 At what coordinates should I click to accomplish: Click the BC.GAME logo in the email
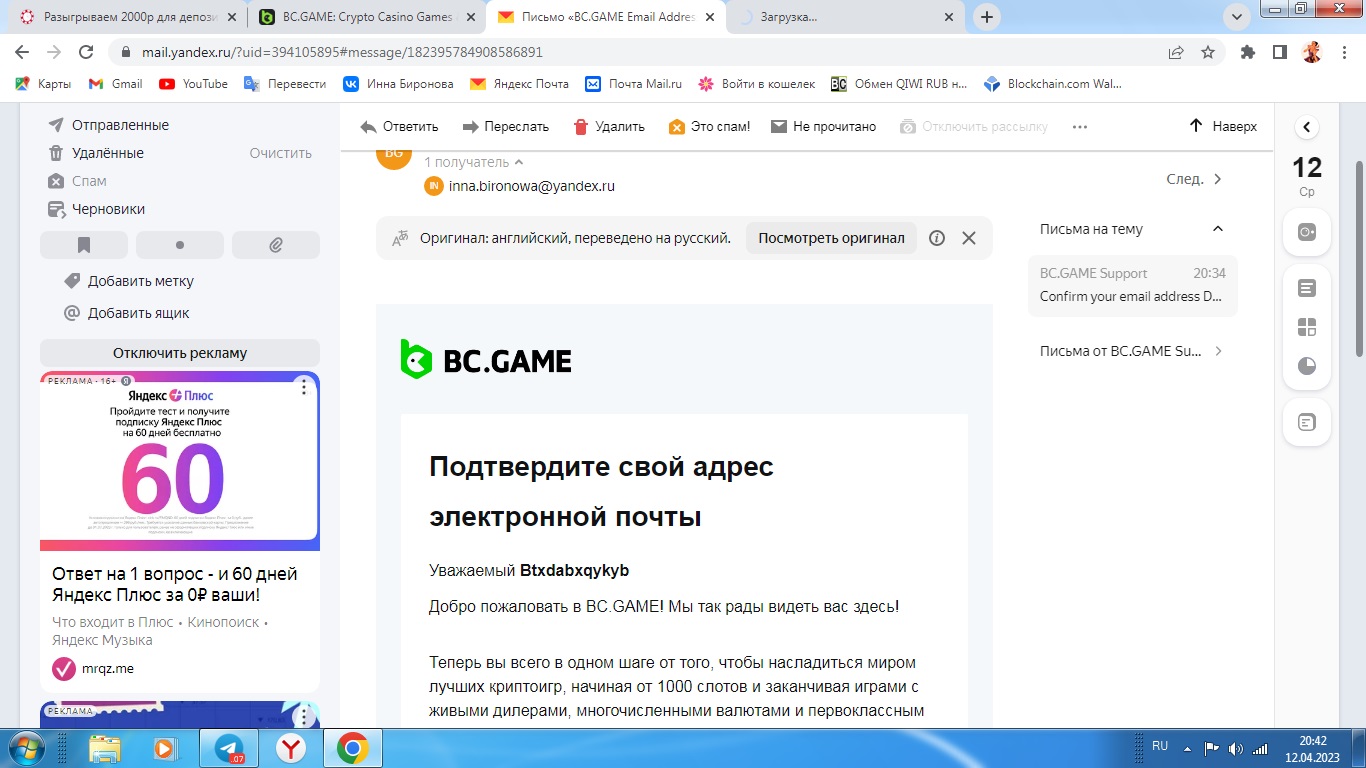[x=486, y=359]
